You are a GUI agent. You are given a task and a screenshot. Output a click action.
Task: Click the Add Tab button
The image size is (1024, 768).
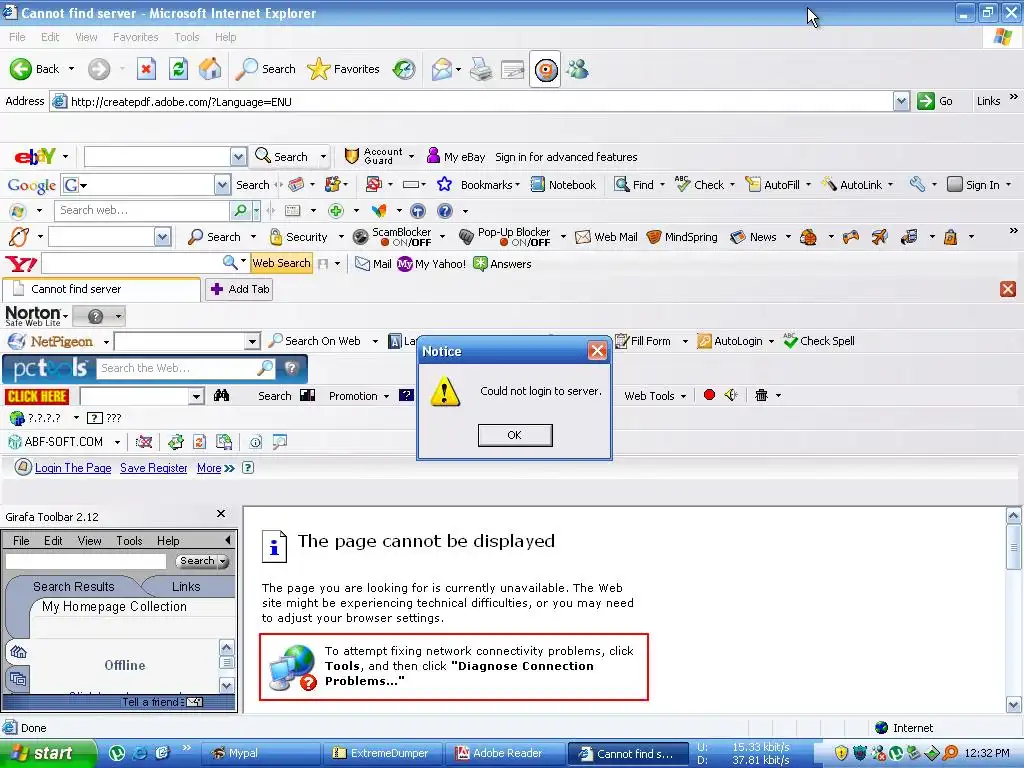(239, 289)
